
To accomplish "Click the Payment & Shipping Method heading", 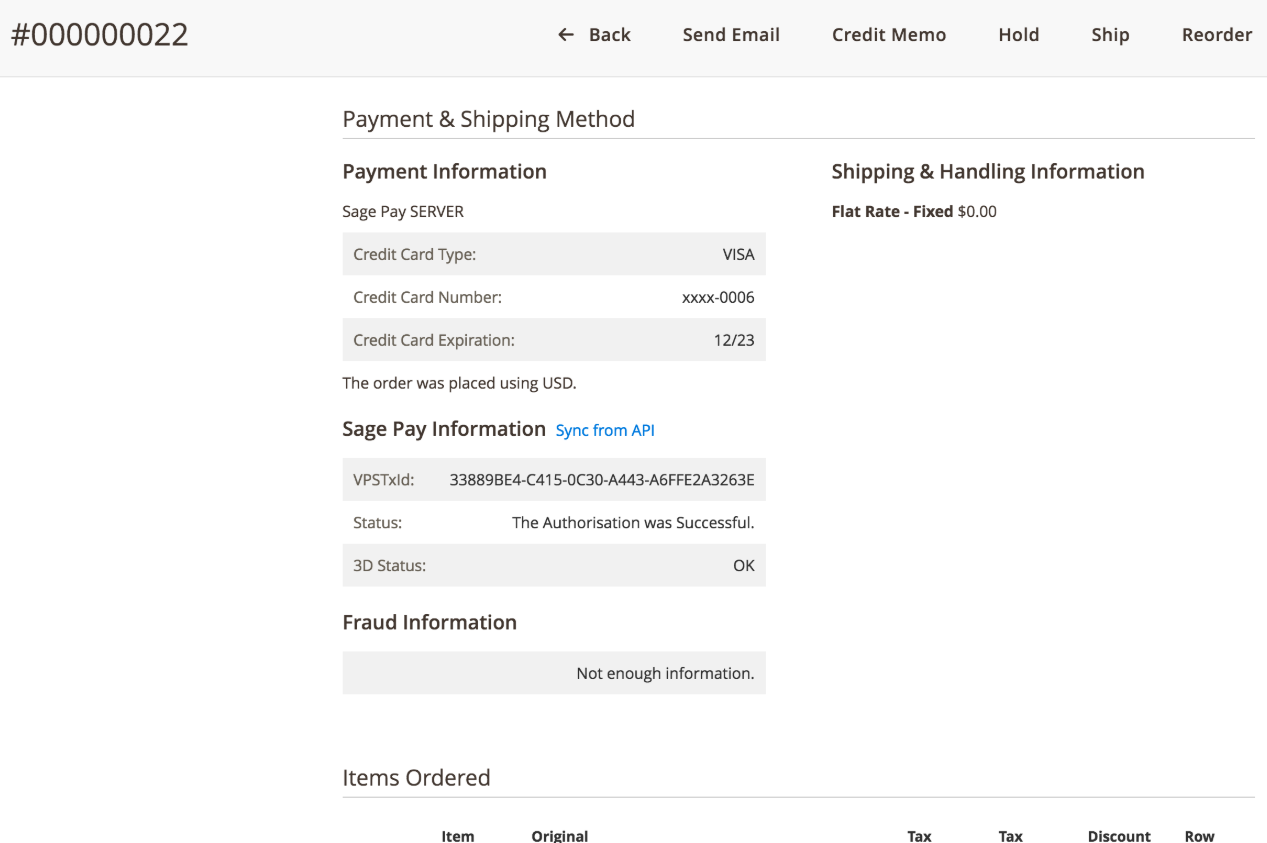I will [x=488, y=119].
